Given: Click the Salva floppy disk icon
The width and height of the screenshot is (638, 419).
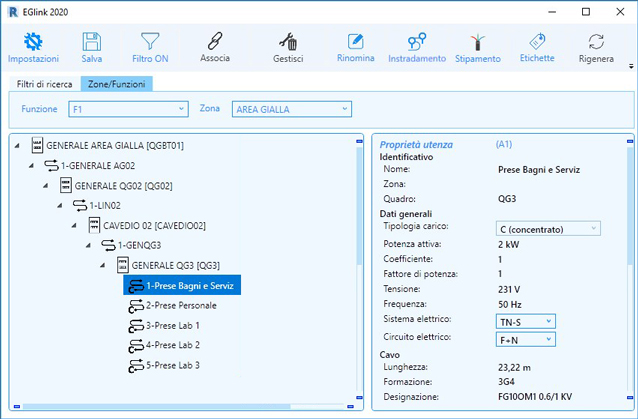Looking at the screenshot, I should point(92,41).
